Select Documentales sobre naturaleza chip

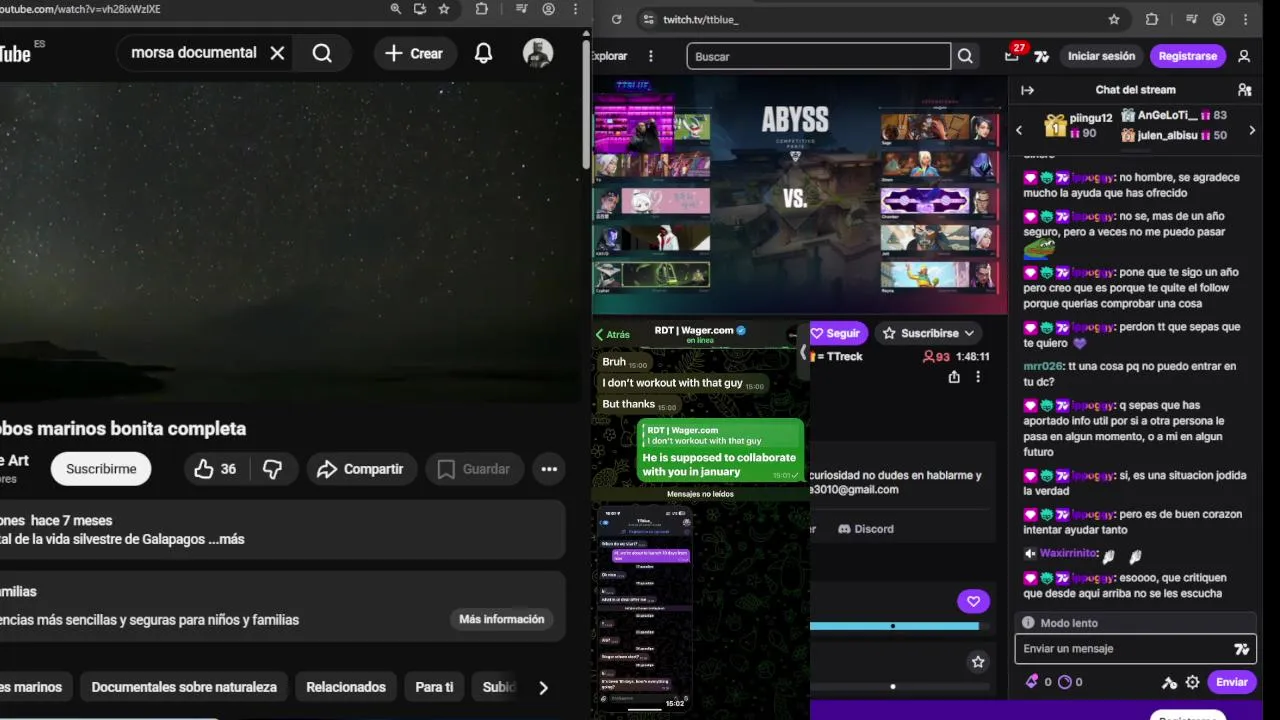(184, 687)
